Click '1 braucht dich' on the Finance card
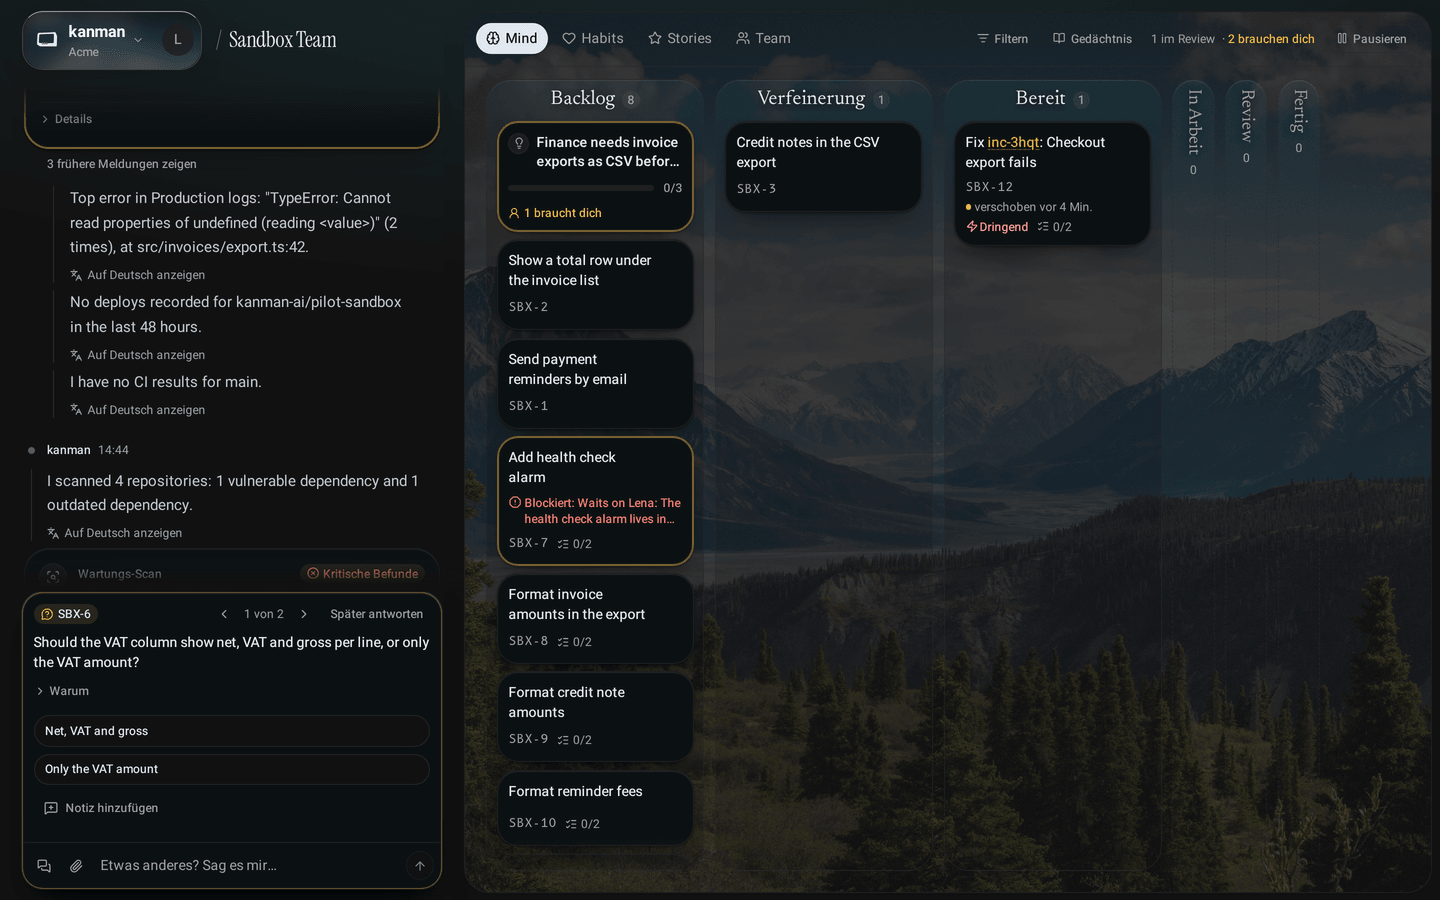Viewport: 1440px width, 900px height. (556, 213)
